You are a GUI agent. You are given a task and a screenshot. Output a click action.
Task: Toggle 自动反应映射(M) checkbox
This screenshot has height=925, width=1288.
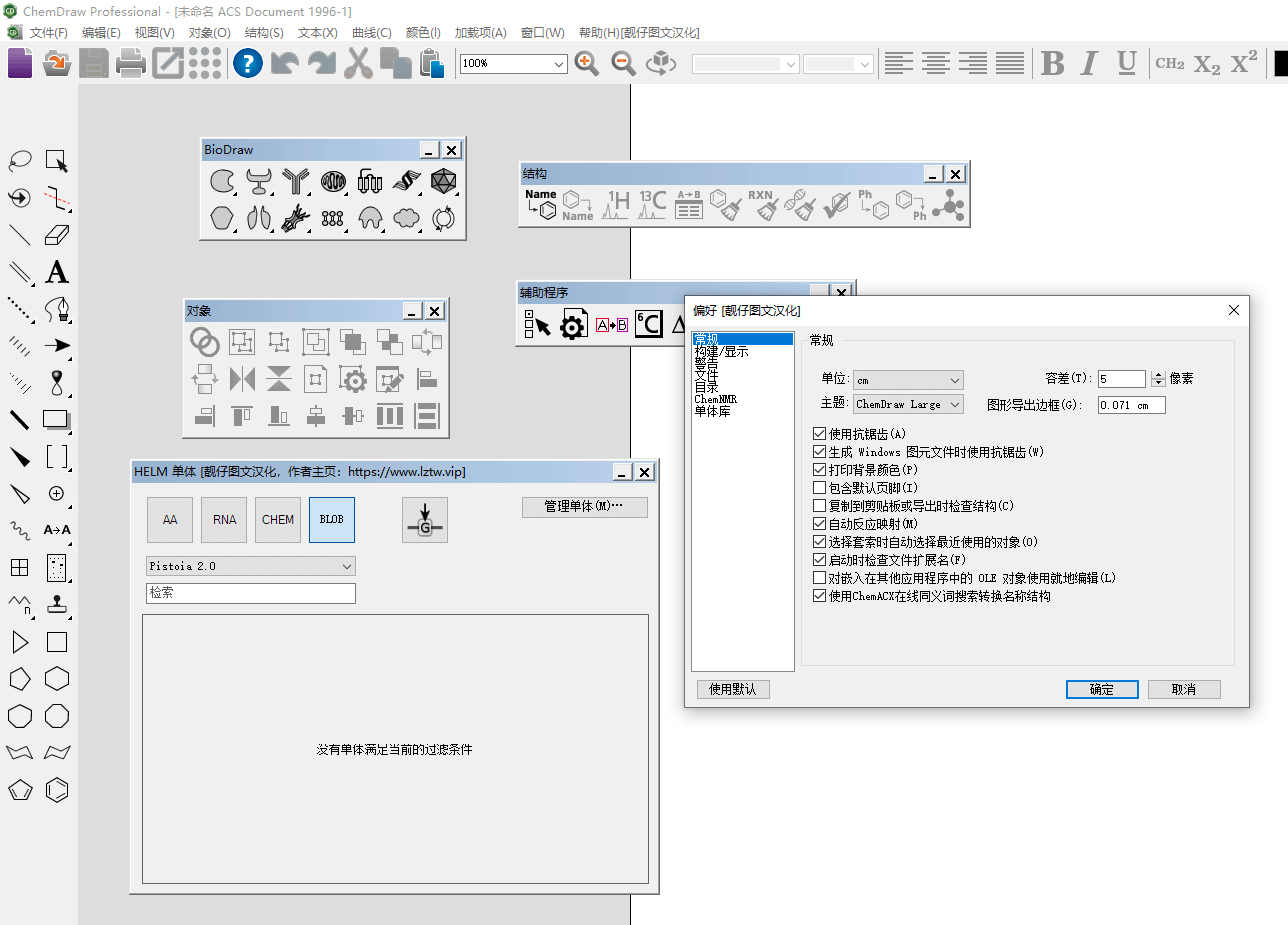point(820,524)
